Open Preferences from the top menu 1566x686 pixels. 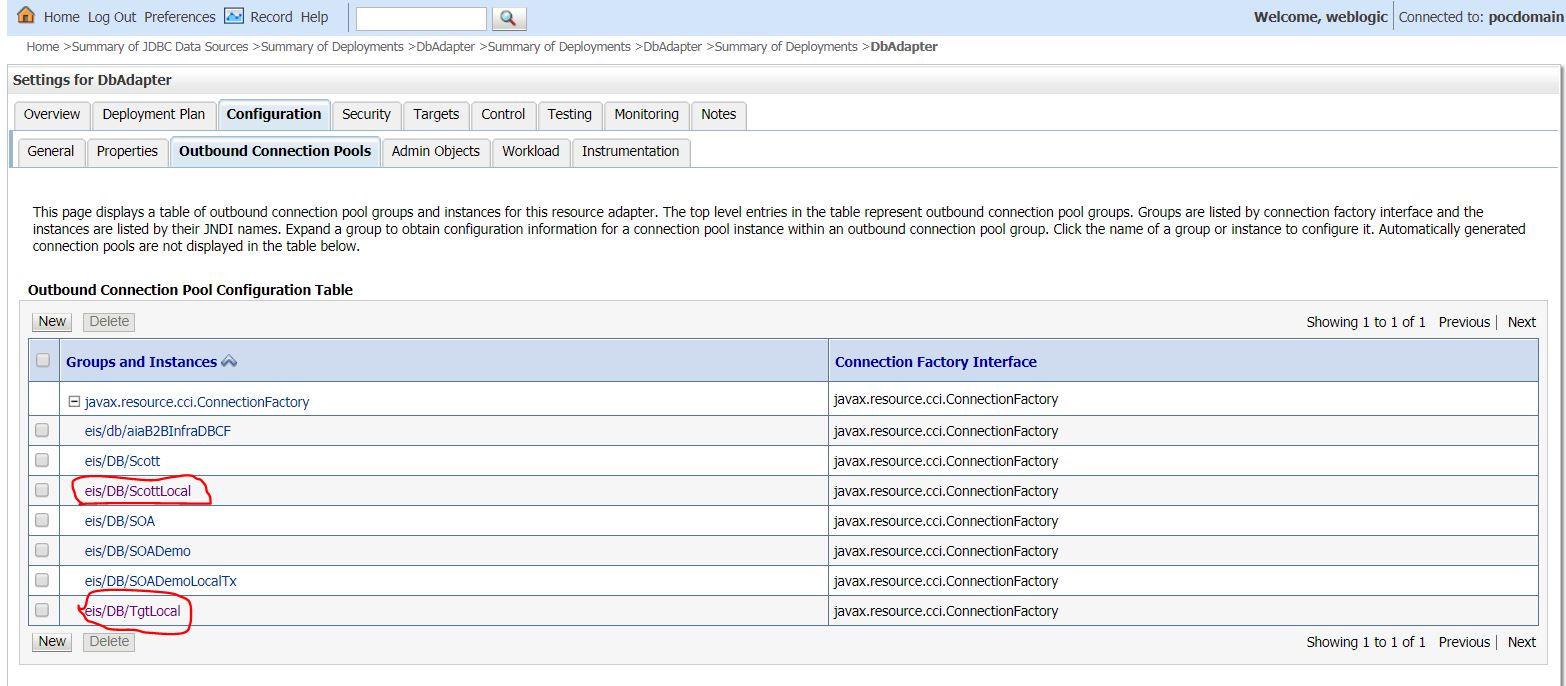(179, 16)
